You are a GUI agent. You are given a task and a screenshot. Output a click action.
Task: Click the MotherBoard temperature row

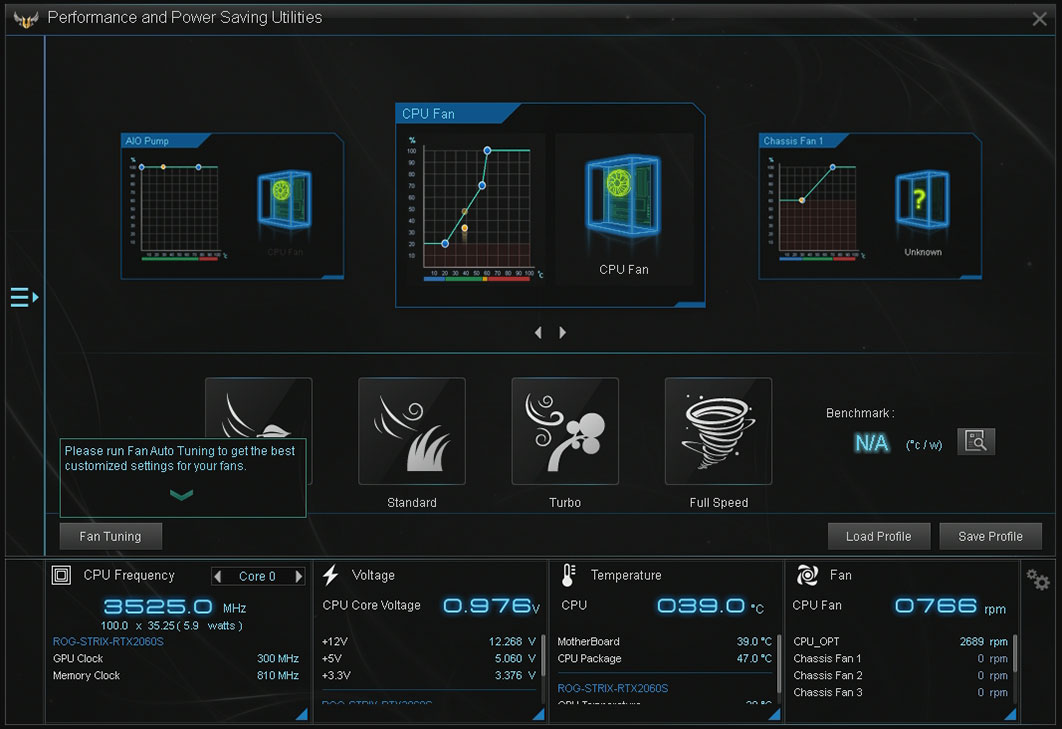tap(664, 641)
